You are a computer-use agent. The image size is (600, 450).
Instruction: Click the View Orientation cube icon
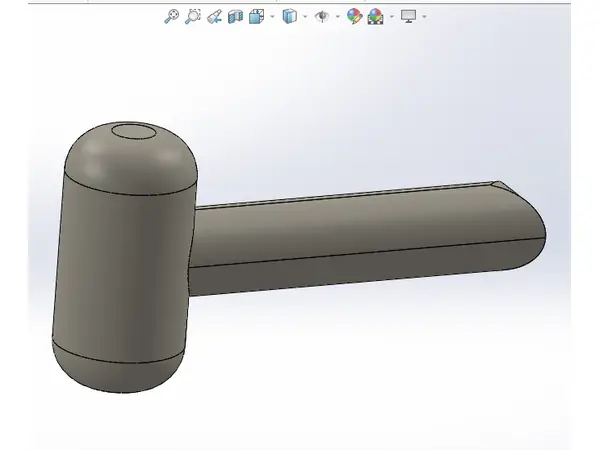click(256, 16)
